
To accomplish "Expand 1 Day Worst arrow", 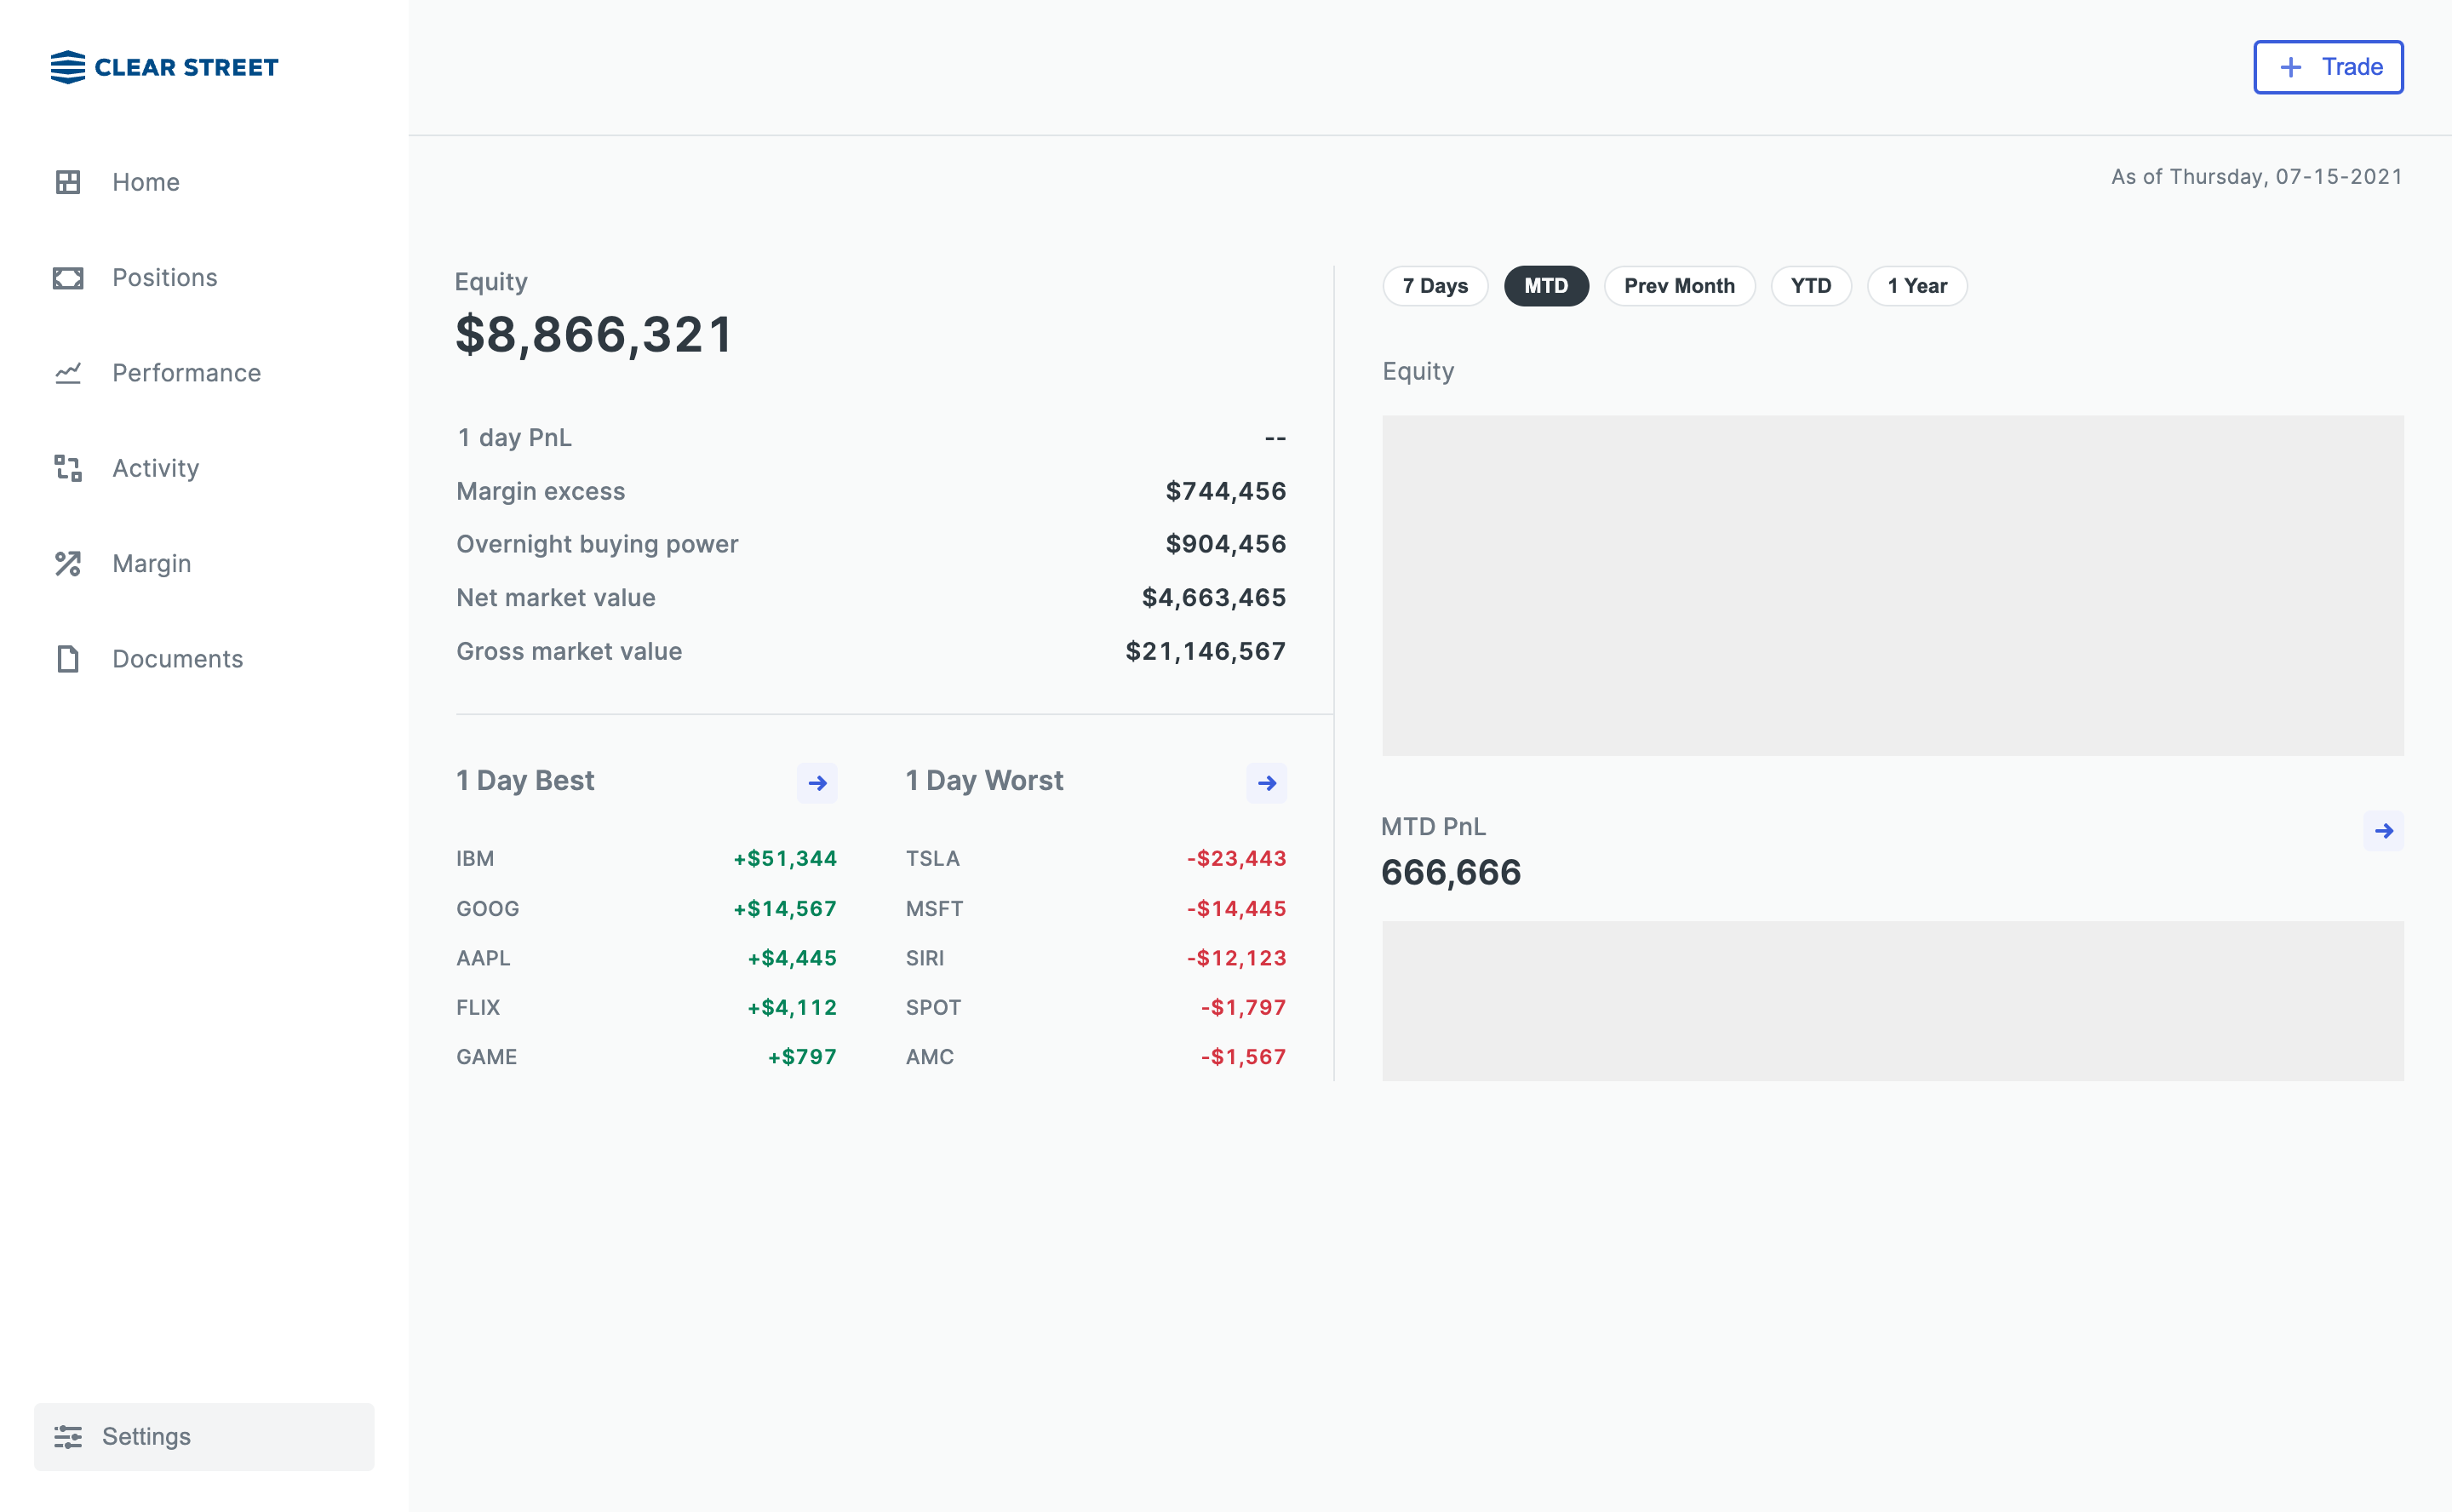I will [x=1266, y=783].
